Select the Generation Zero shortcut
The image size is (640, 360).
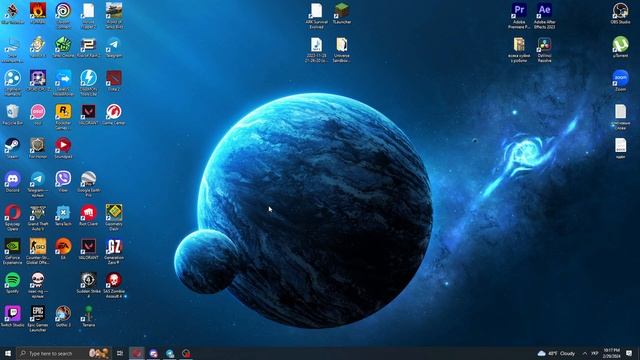pos(114,251)
